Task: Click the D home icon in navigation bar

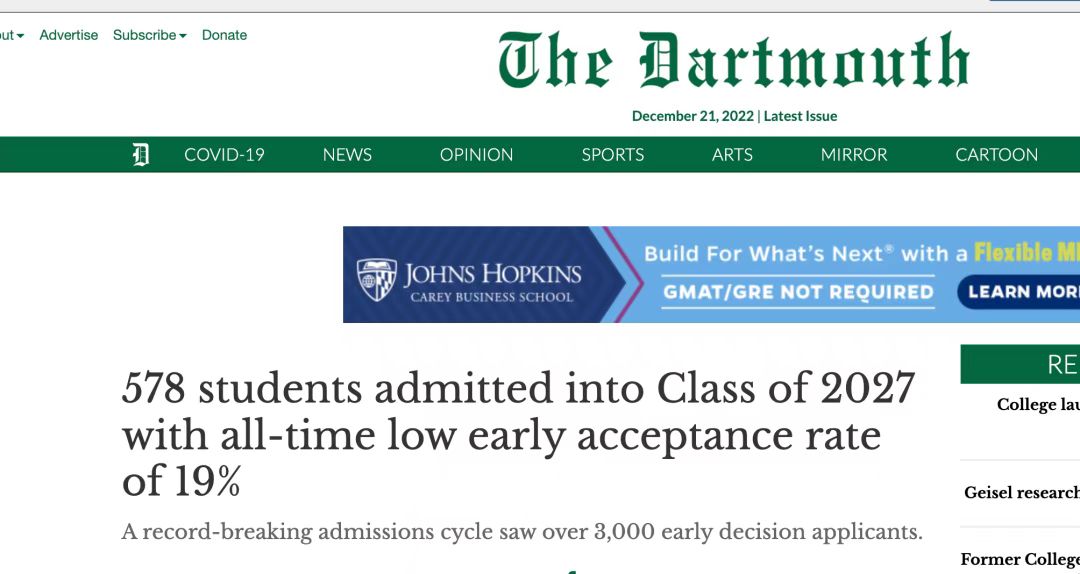Action: point(141,155)
